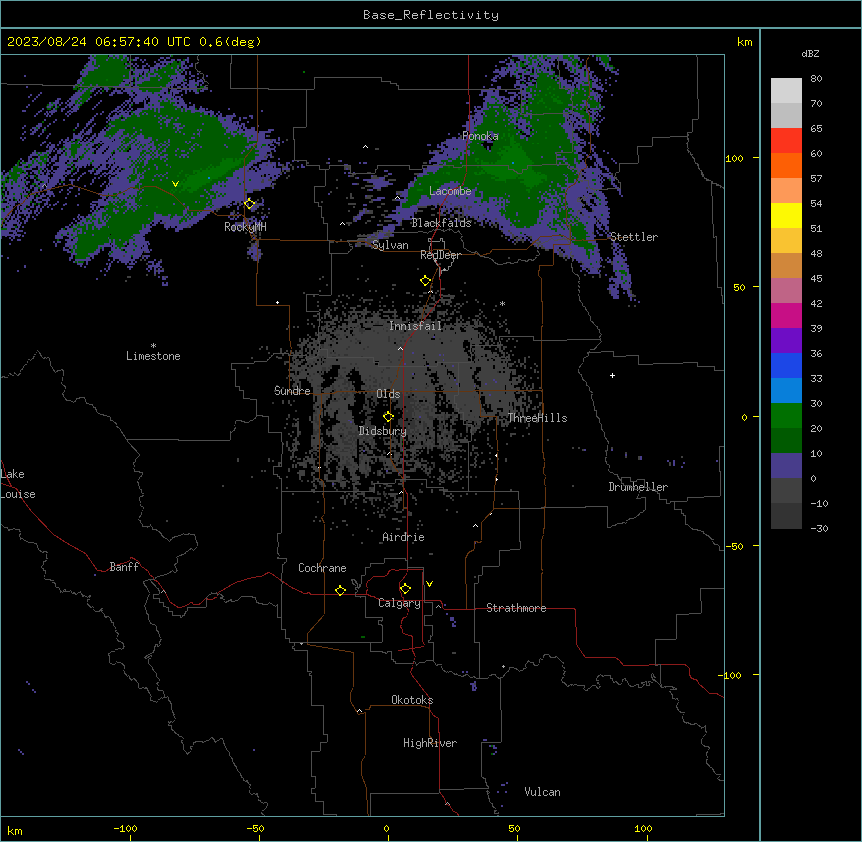
Task: Select the Olds town label
Action: [388, 394]
